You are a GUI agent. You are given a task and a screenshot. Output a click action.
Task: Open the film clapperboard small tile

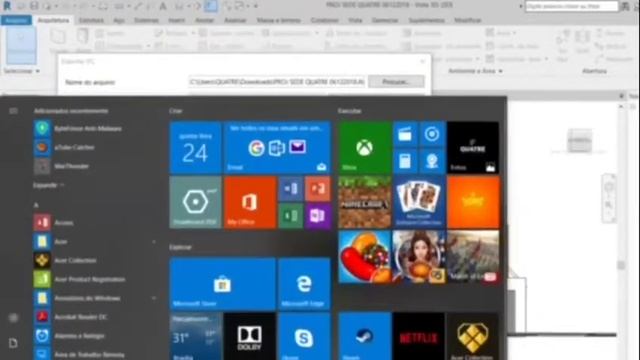click(405, 134)
